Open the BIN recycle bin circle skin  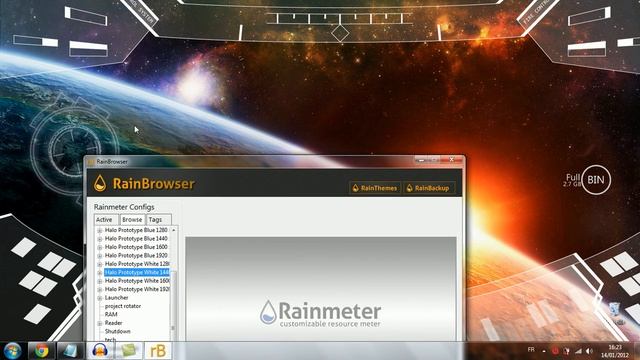coord(596,180)
